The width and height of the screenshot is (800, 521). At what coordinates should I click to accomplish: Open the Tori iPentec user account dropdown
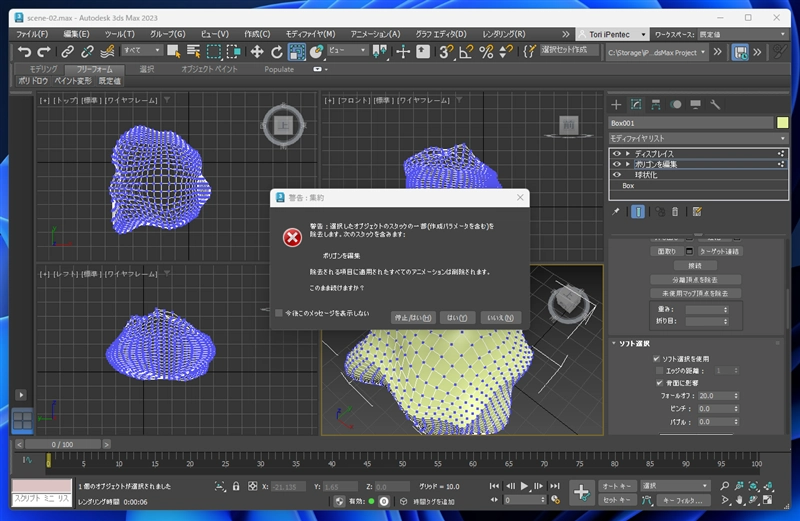(x=612, y=34)
